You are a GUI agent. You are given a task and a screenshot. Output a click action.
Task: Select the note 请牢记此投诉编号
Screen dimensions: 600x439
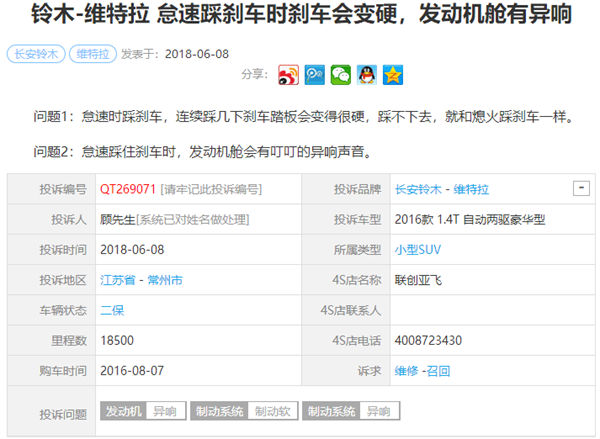[211, 189]
